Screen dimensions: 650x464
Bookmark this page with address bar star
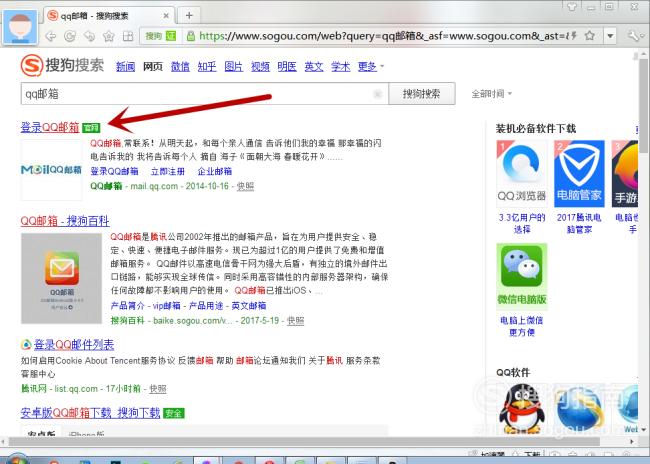pyautogui.click(x=589, y=36)
